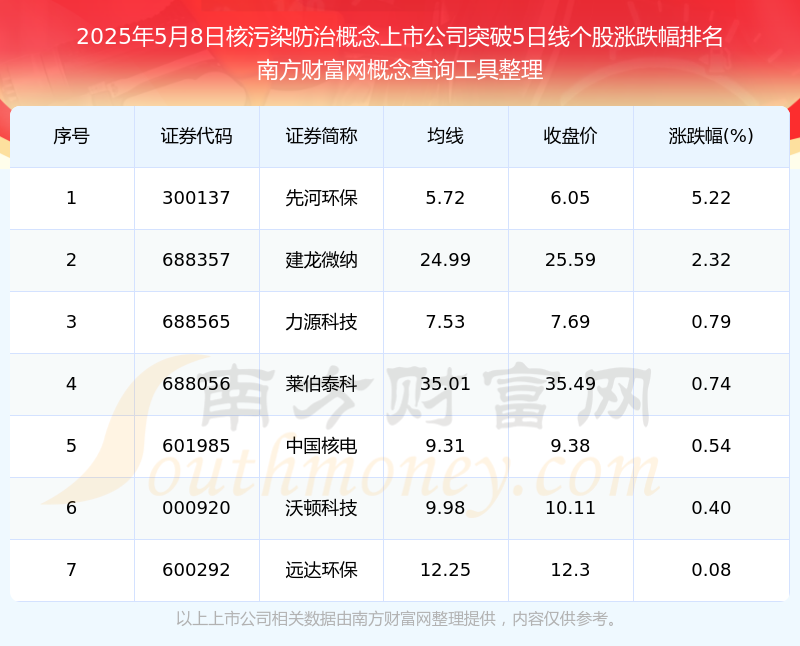The image size is (800, 646).
Task: Click 均线 value 35.01
Action: [x=445, y=384]
